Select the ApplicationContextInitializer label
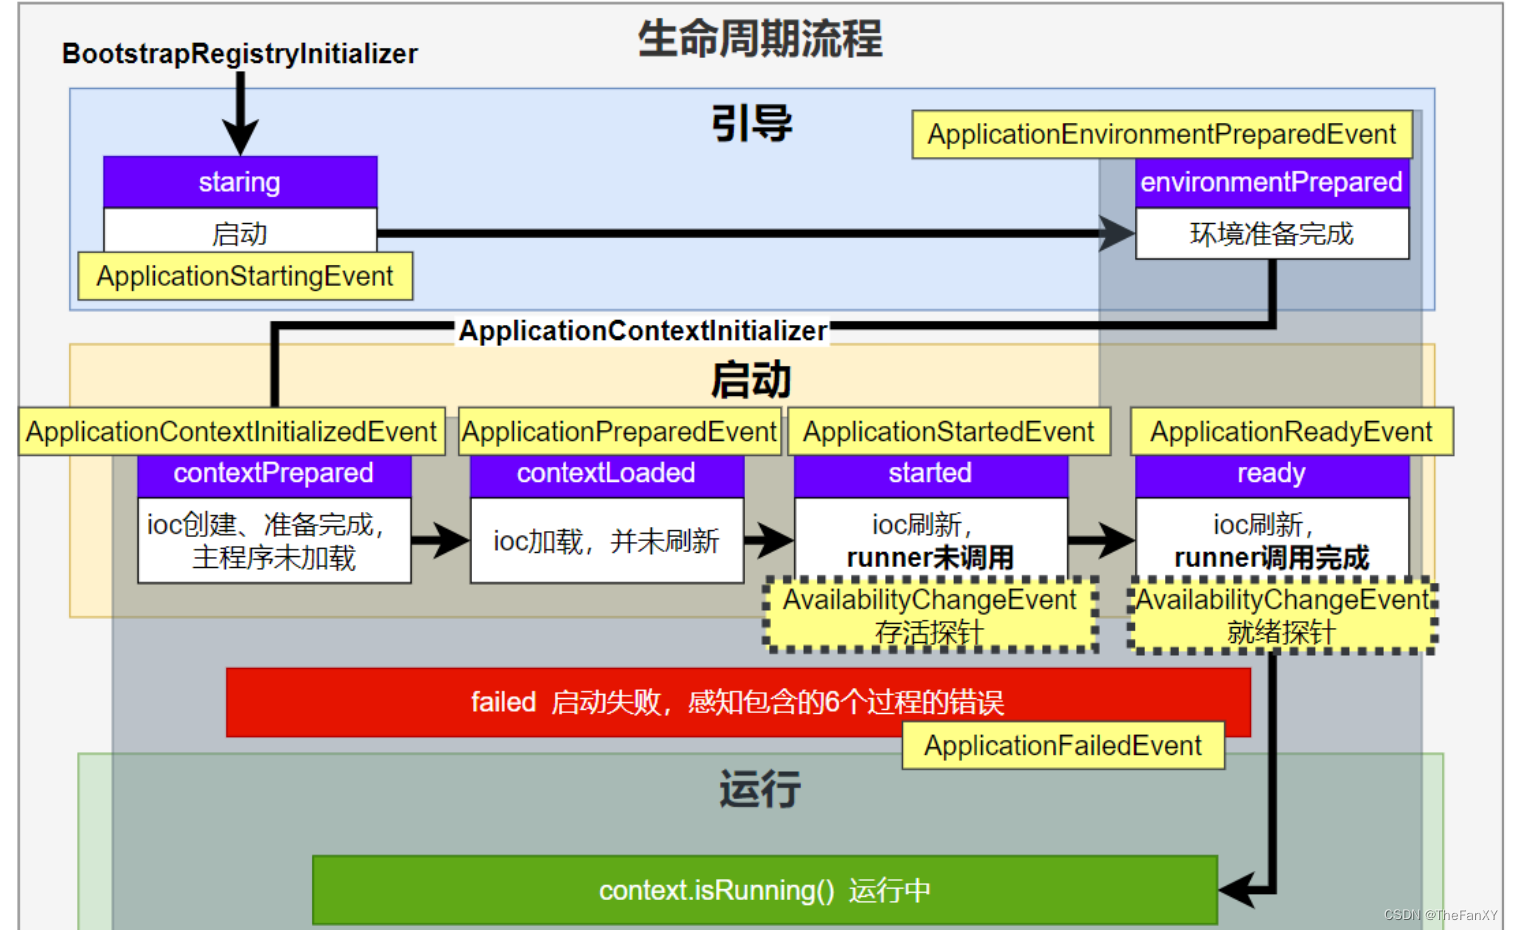 tap(643, 331)
